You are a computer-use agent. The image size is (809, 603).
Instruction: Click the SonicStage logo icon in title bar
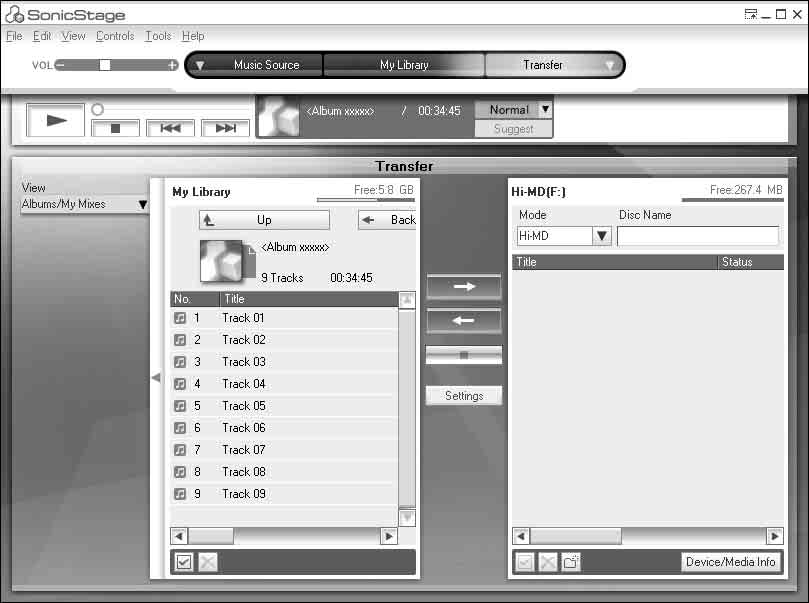14,14
